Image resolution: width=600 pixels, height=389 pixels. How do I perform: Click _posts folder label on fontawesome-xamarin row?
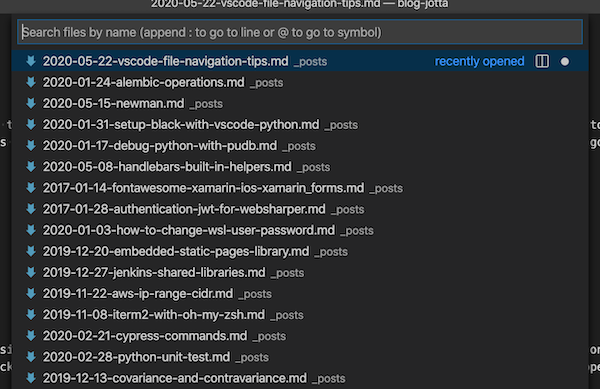coord(386,189)
